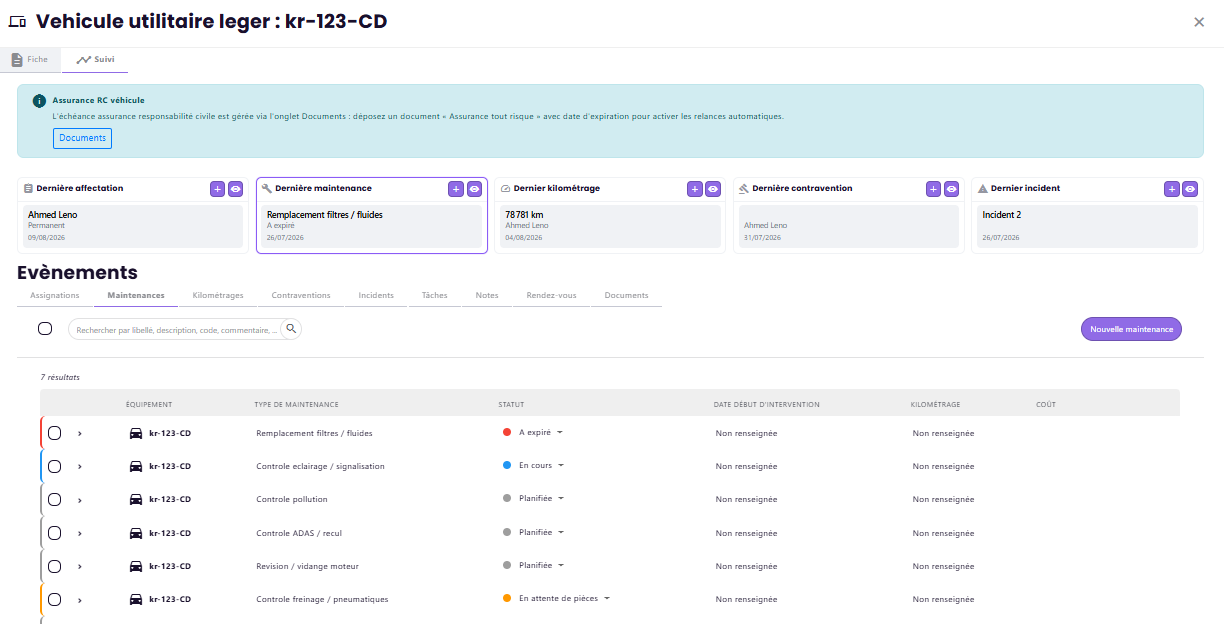Click gauge icon of Dernier kilométrage card
Screen dimensions: 1224x624
(x=505, y=188)
